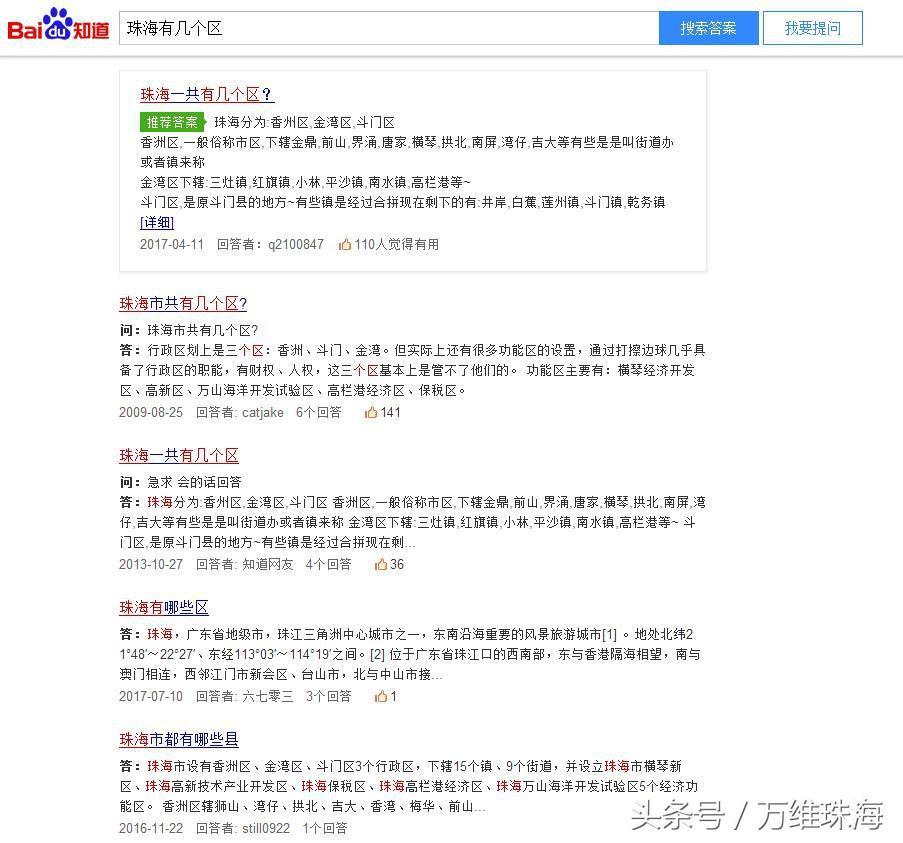Click the thumbs-up icon next to 36
The image size is (903, 843).
(x=381, y=564)
